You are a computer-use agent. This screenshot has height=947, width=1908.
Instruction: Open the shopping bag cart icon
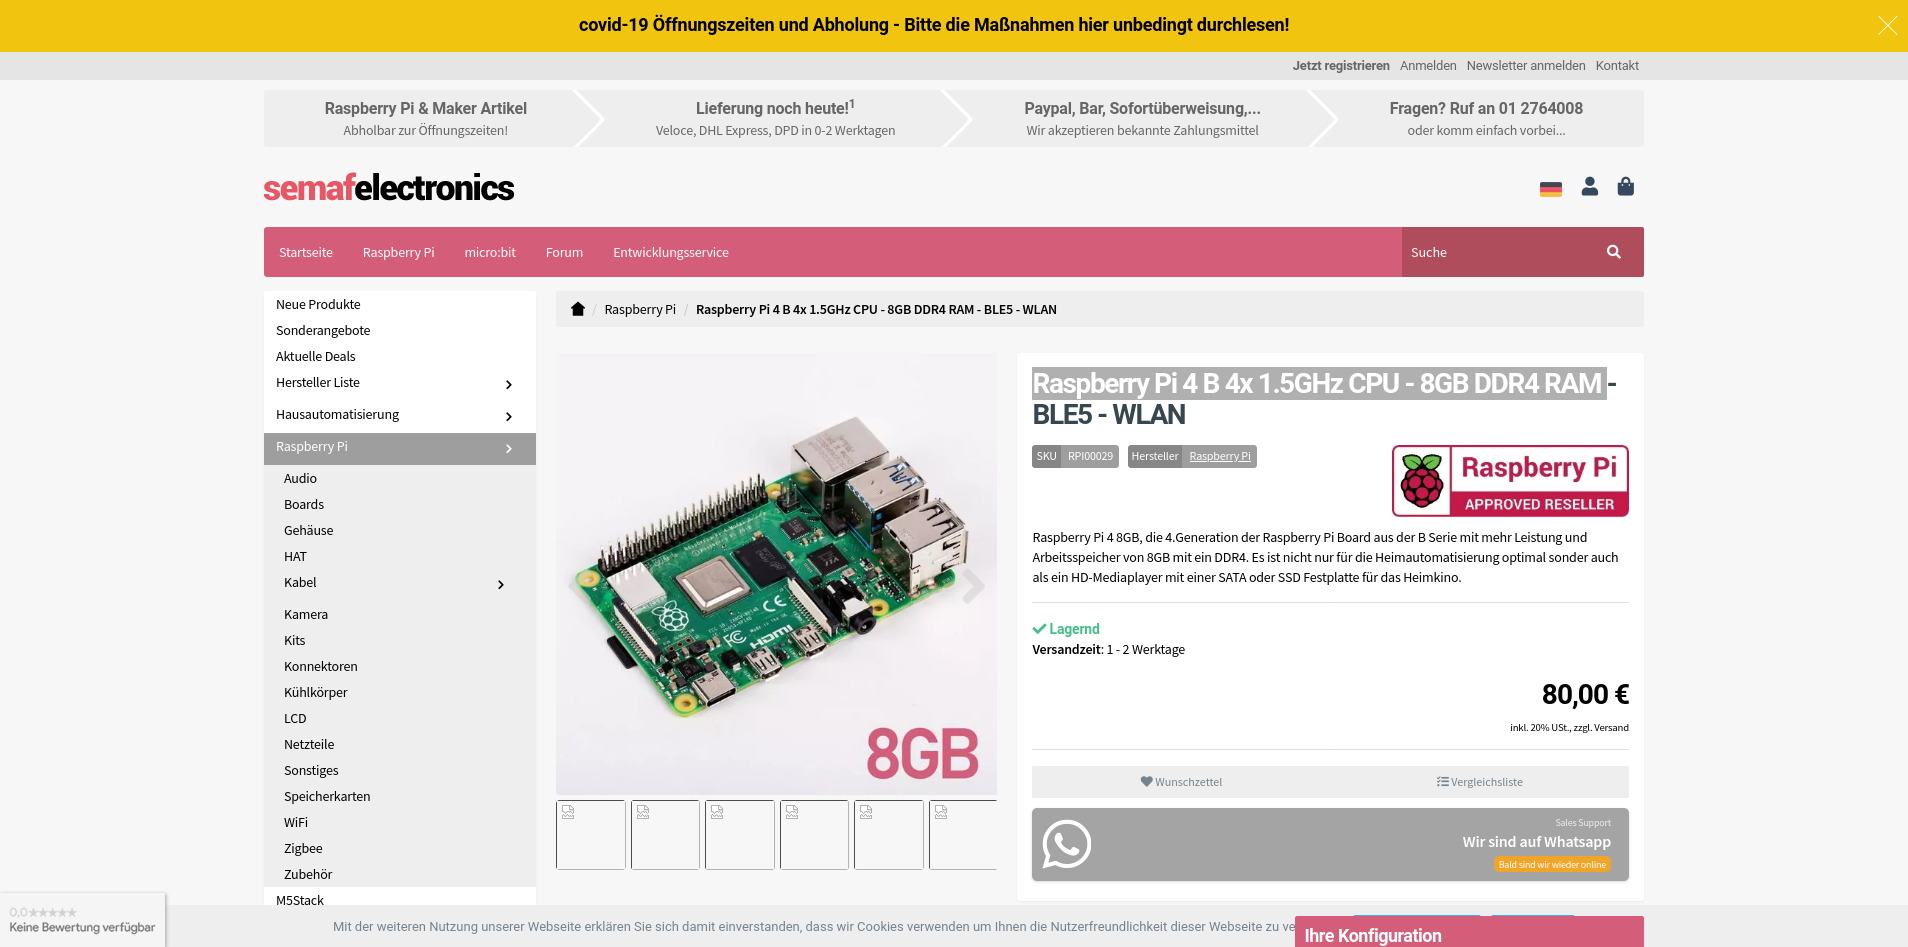click(x=1625, y=187)
